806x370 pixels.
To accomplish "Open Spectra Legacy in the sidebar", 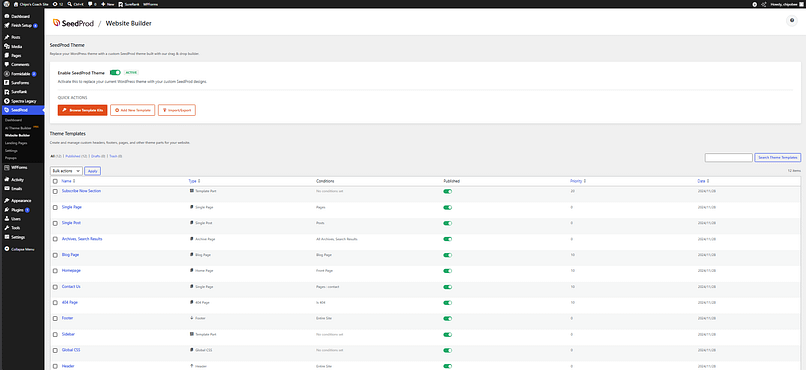I will [x=22, y=101].
